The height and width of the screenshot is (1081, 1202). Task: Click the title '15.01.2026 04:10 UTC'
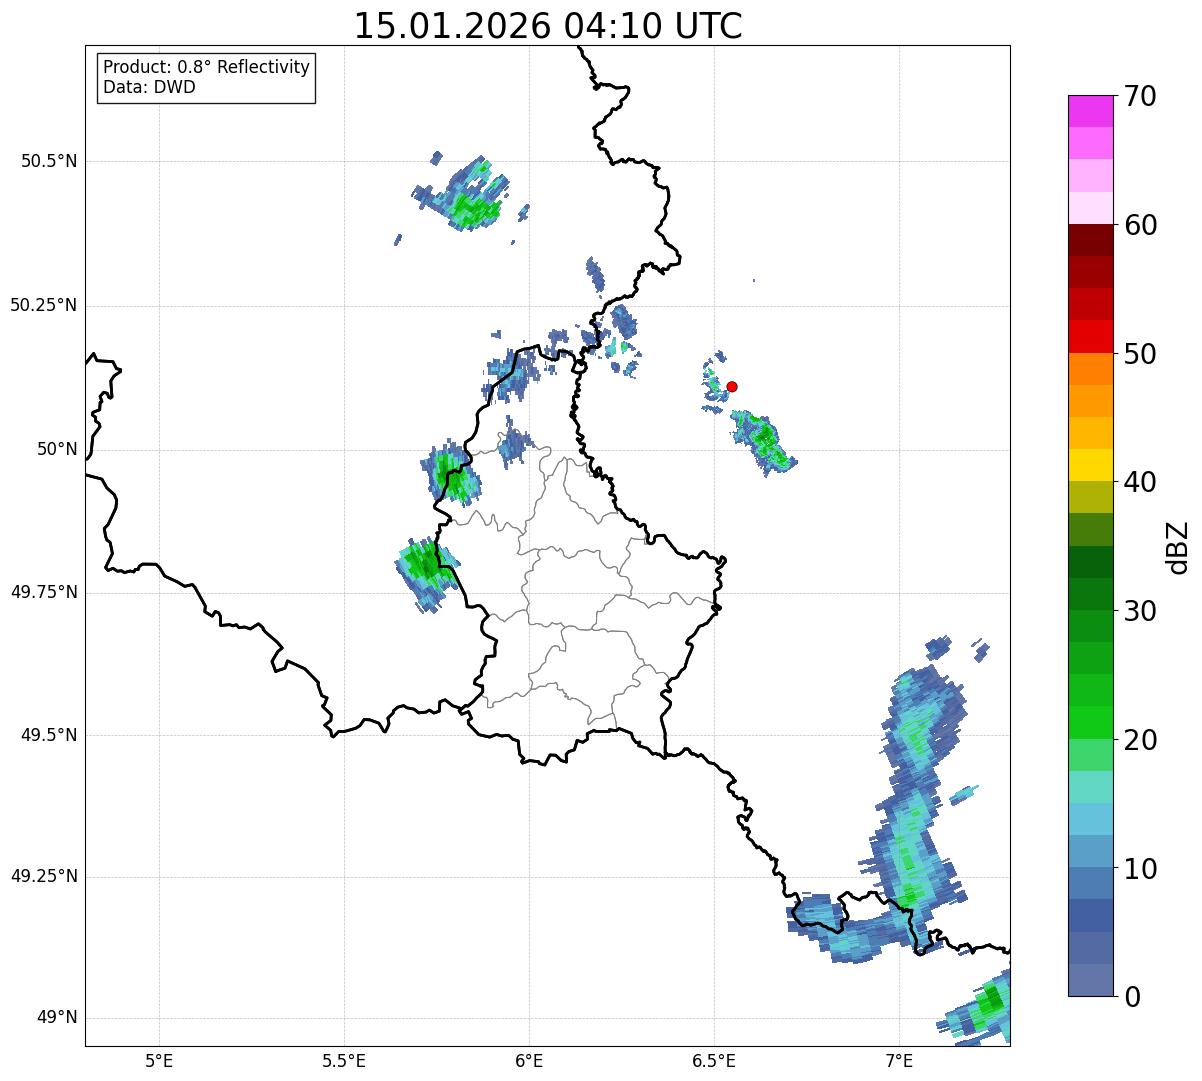coord(548,26)
